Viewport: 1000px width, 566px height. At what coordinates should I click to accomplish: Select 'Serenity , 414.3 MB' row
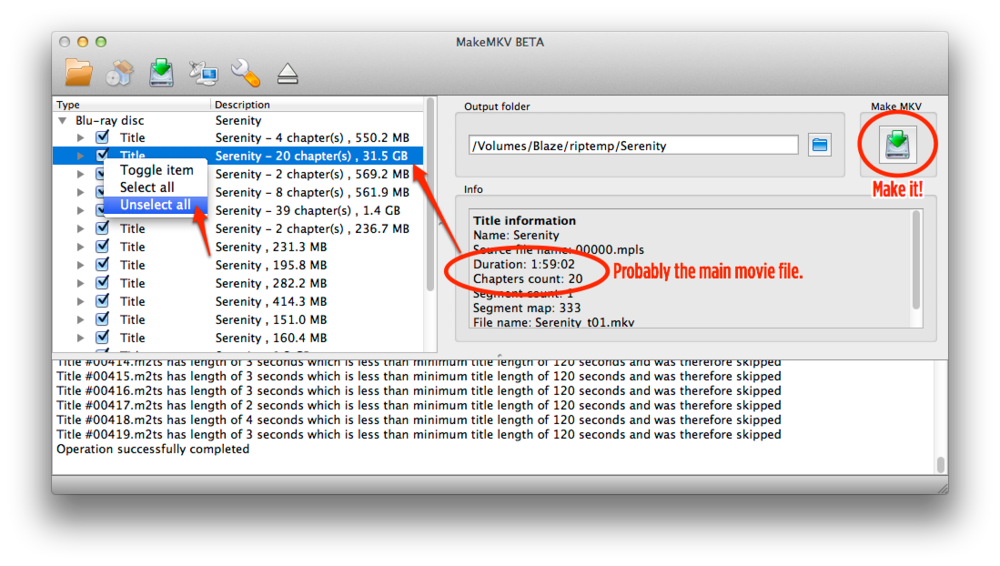coord(271,301)
